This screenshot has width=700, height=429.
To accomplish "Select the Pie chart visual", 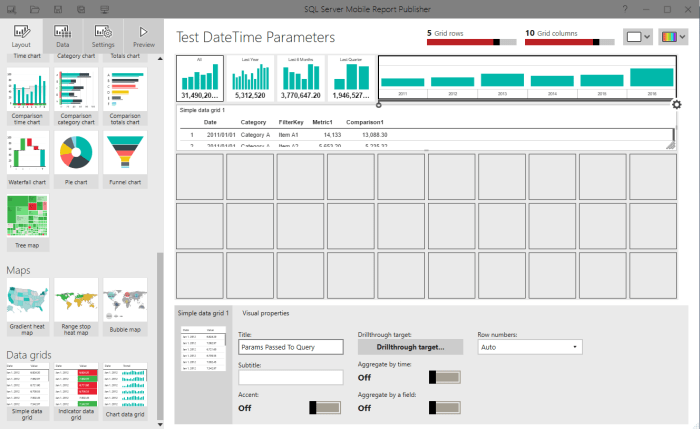I will tap(76, 159).
